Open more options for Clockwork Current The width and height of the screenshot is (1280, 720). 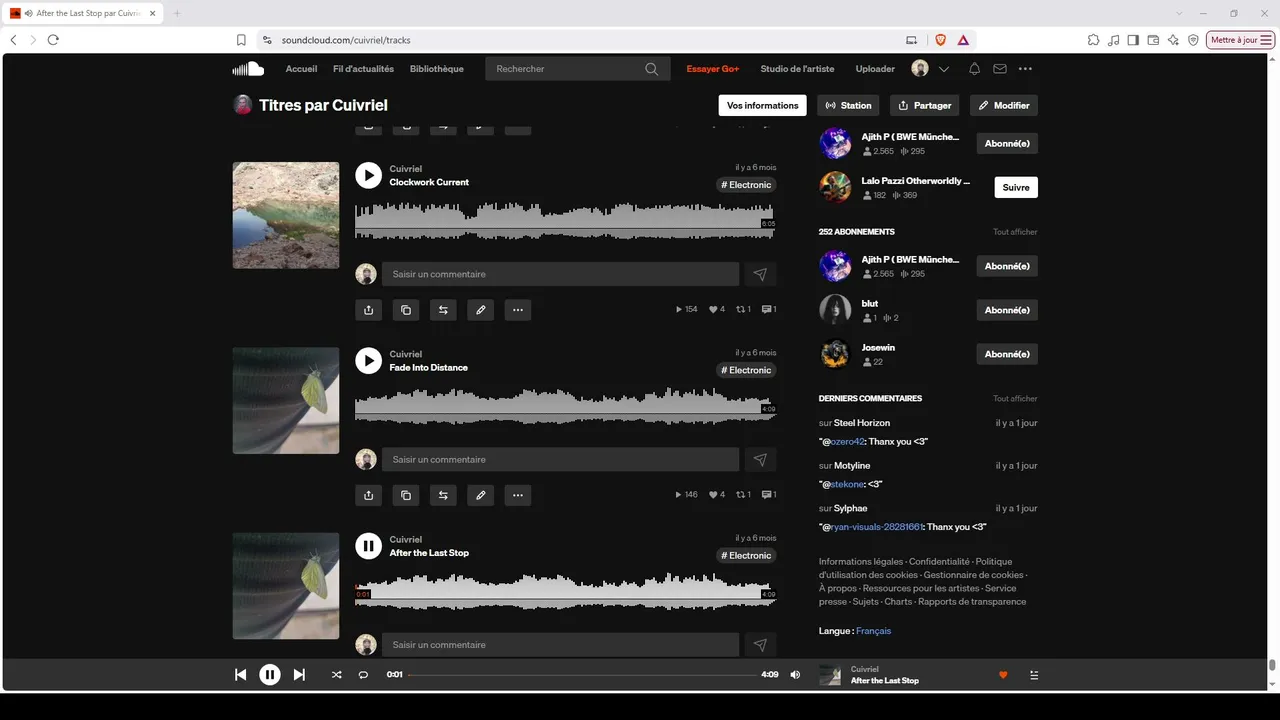[517, 310]
